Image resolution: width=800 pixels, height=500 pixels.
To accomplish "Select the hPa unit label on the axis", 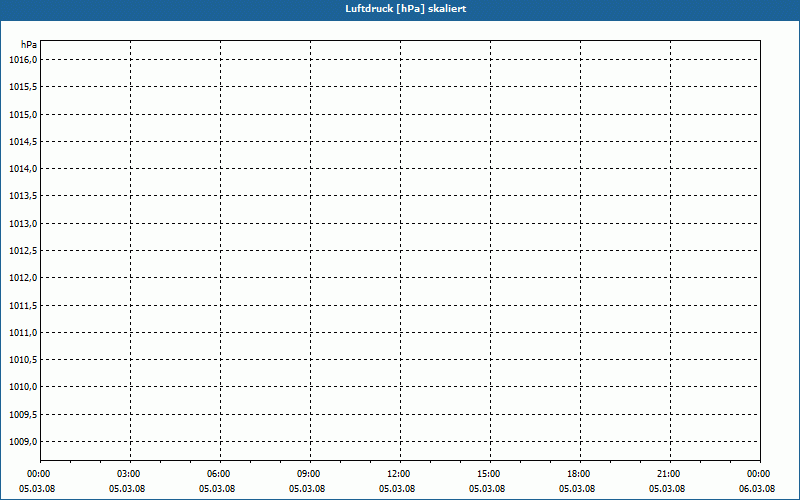I will (x=29, y=45).
